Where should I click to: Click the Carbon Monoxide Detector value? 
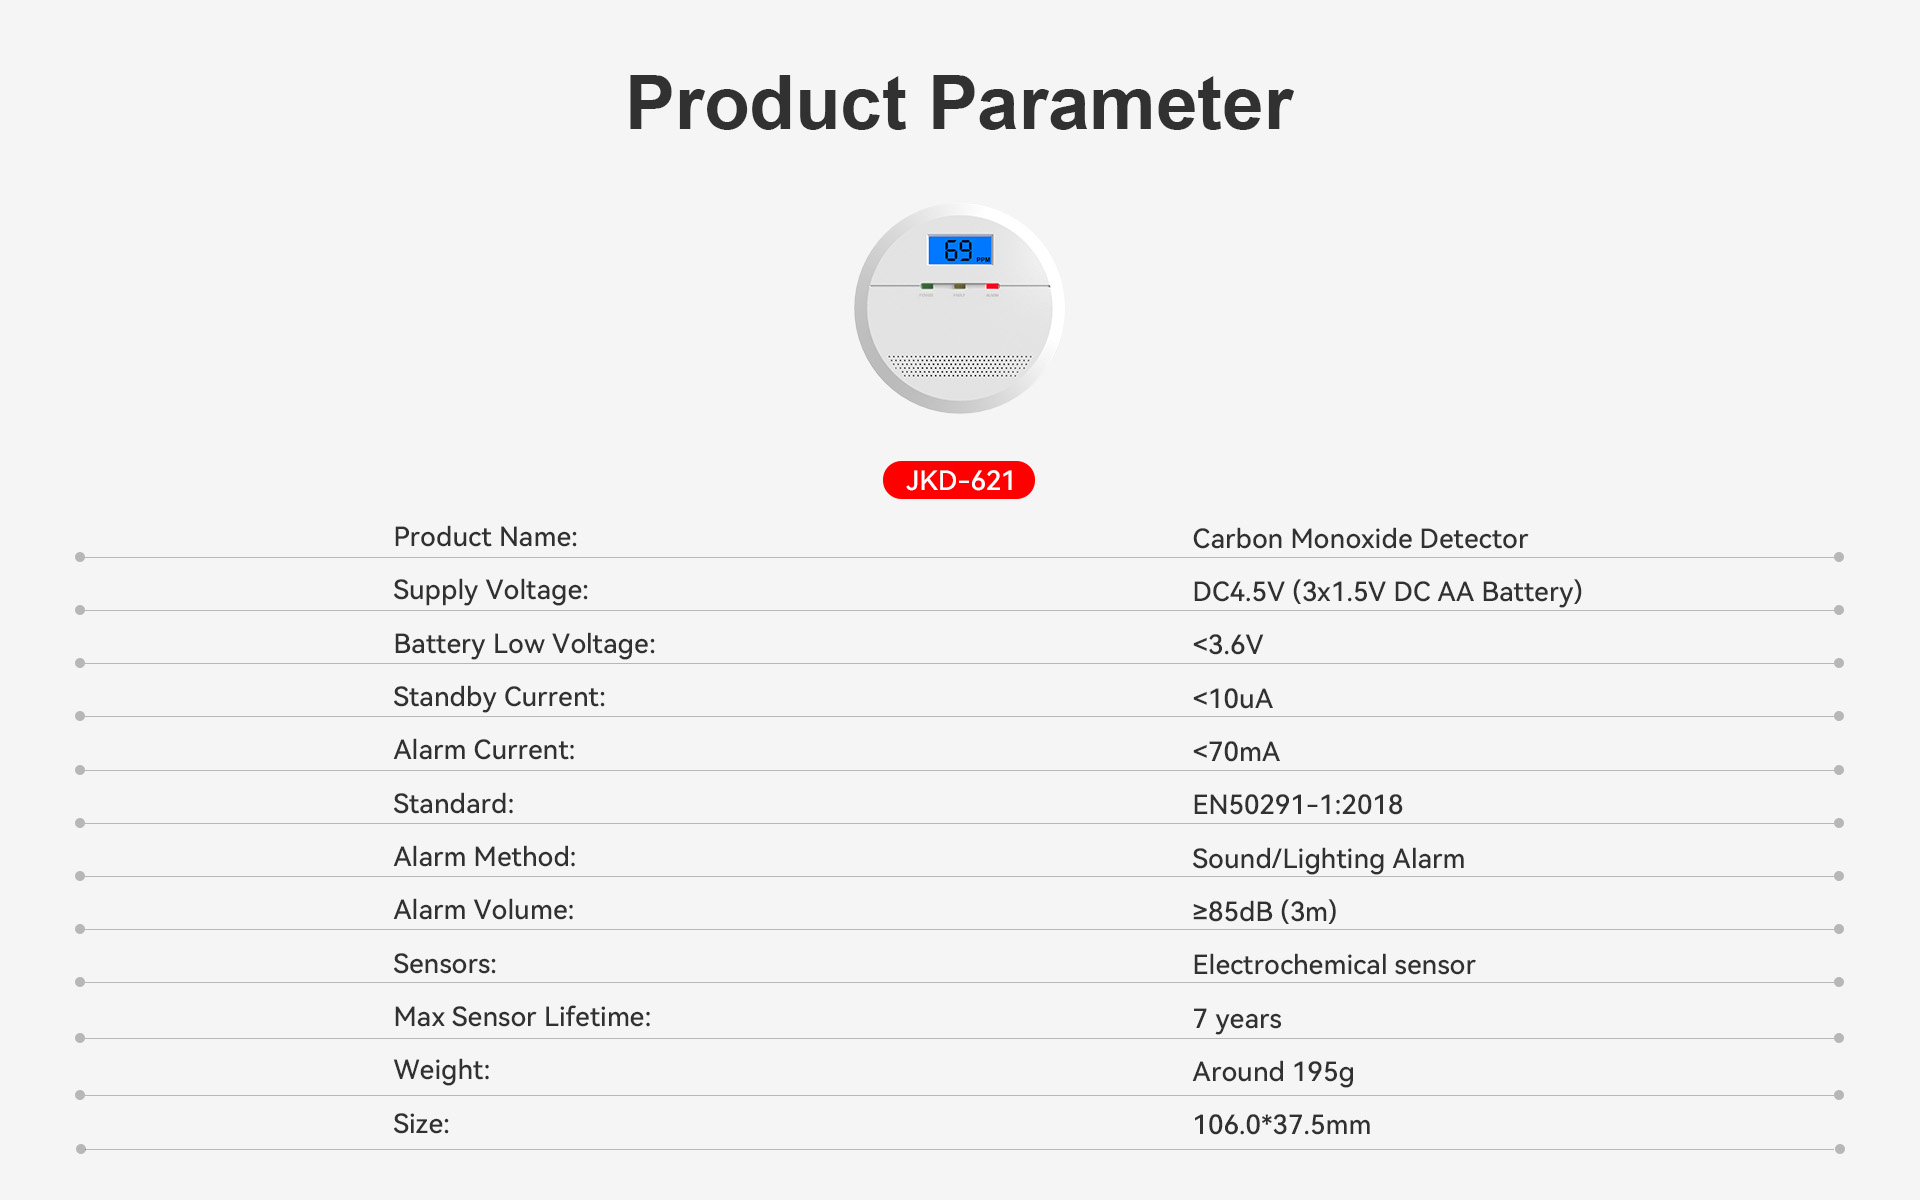click(1360, 539)
